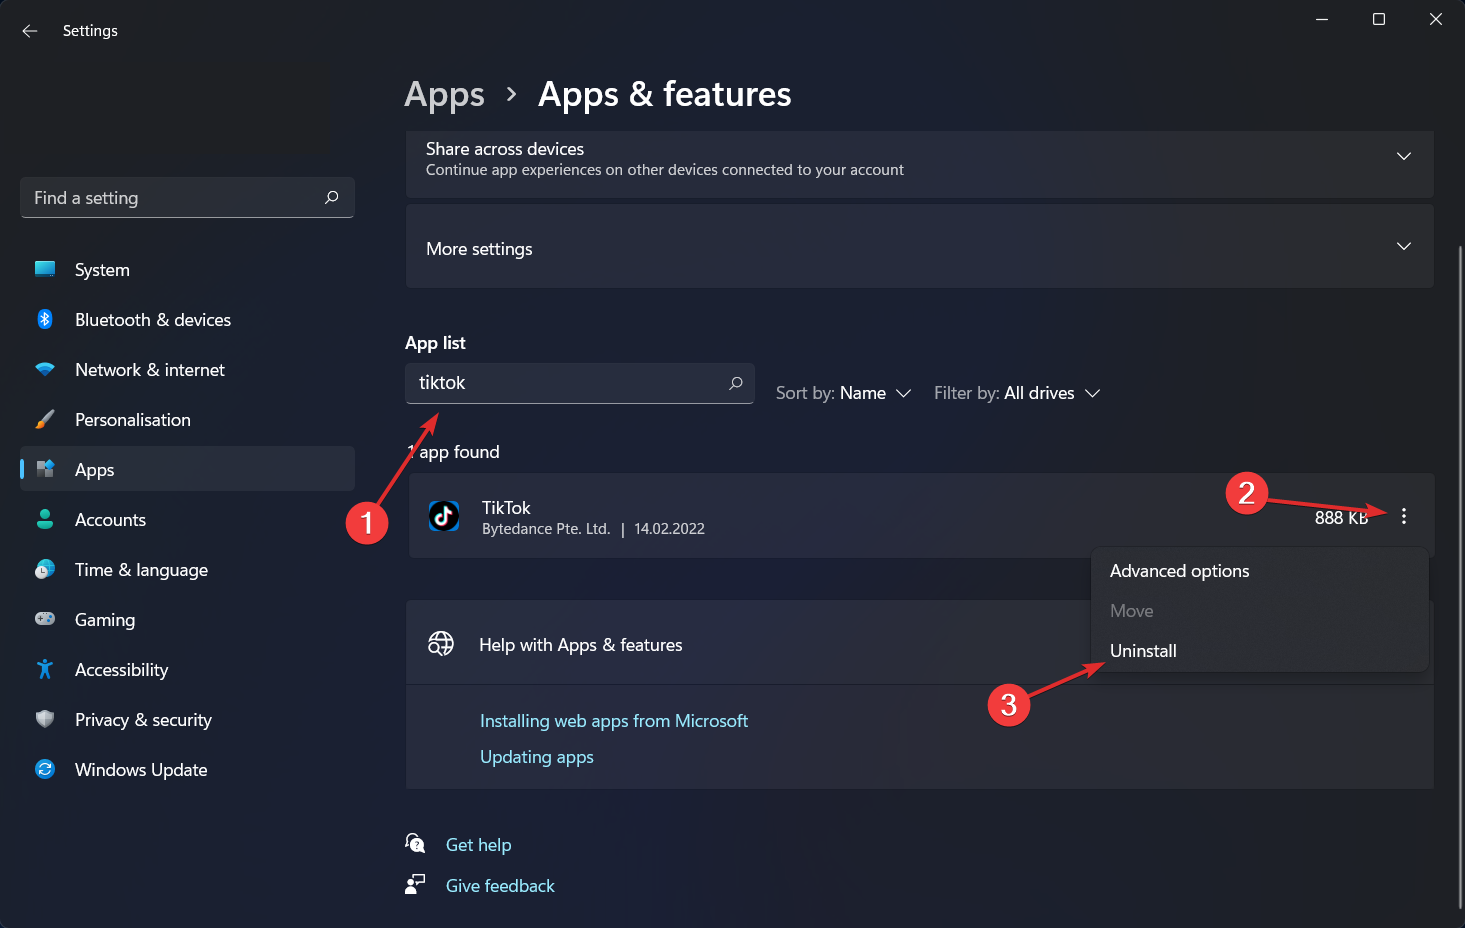Click the TikTok app icon

coord(444,516)
